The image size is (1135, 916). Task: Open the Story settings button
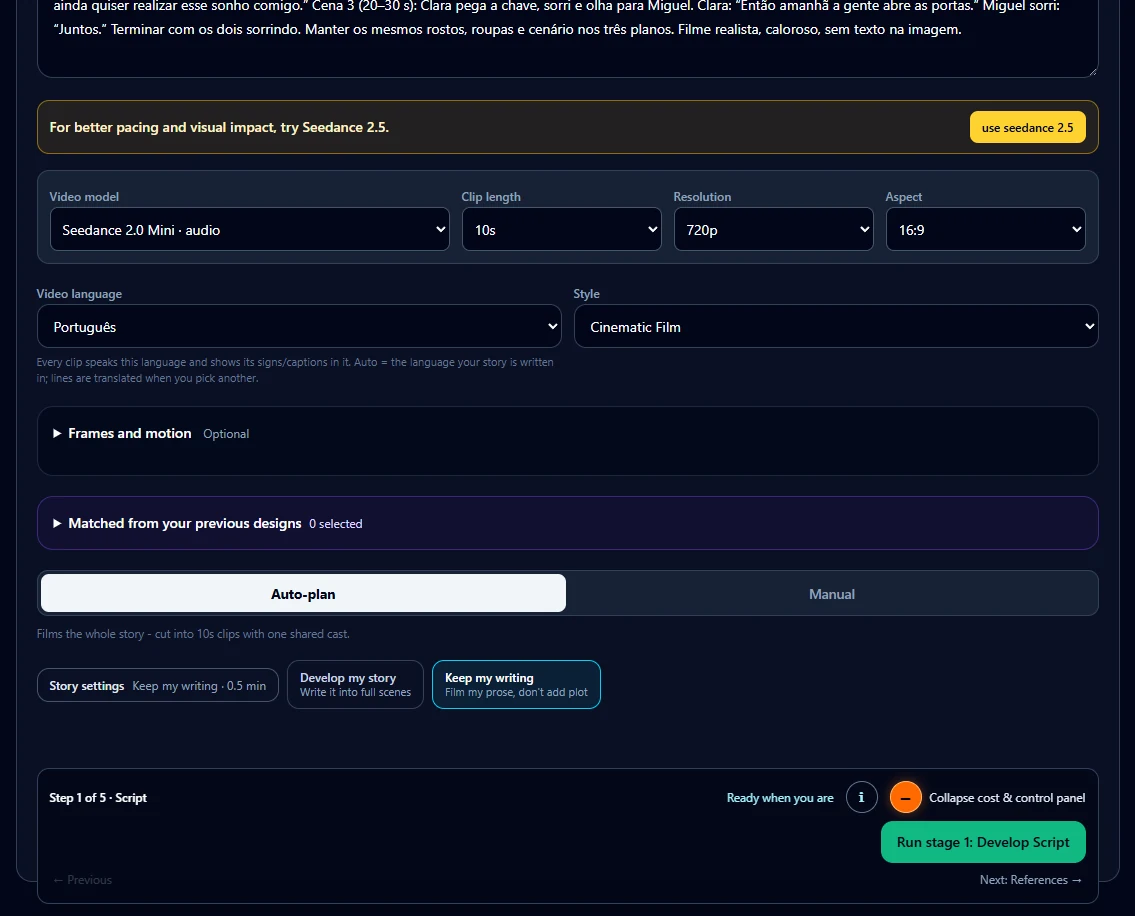(x=158, y=685)
